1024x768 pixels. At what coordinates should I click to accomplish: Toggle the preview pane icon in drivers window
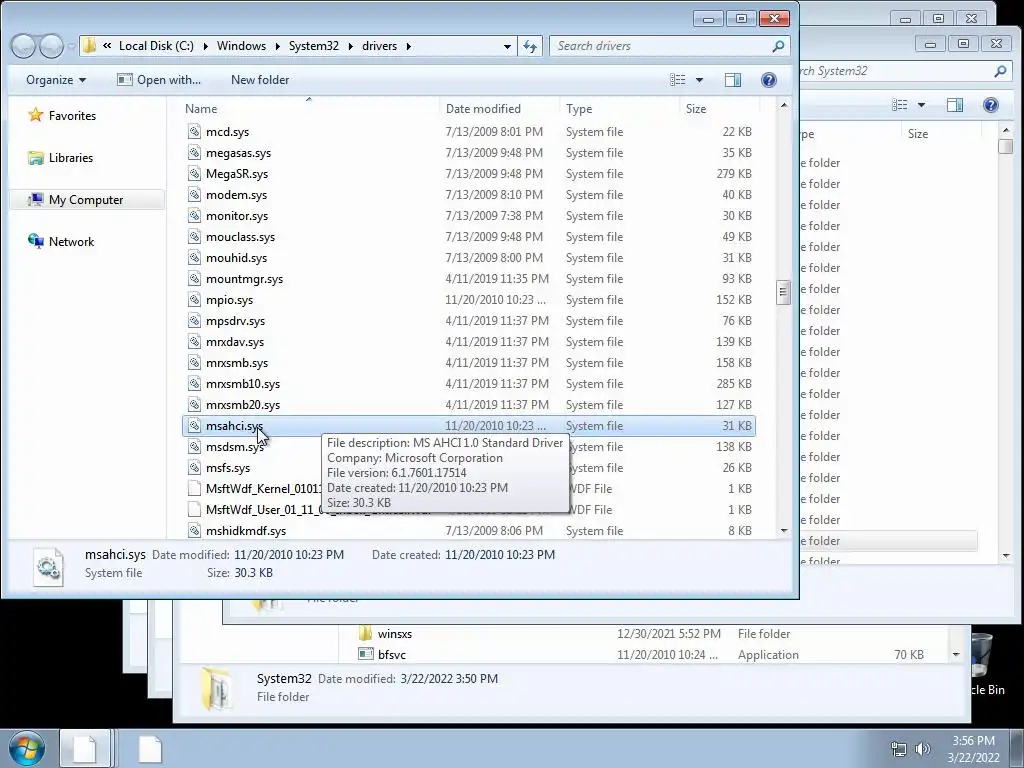[733, 80]
